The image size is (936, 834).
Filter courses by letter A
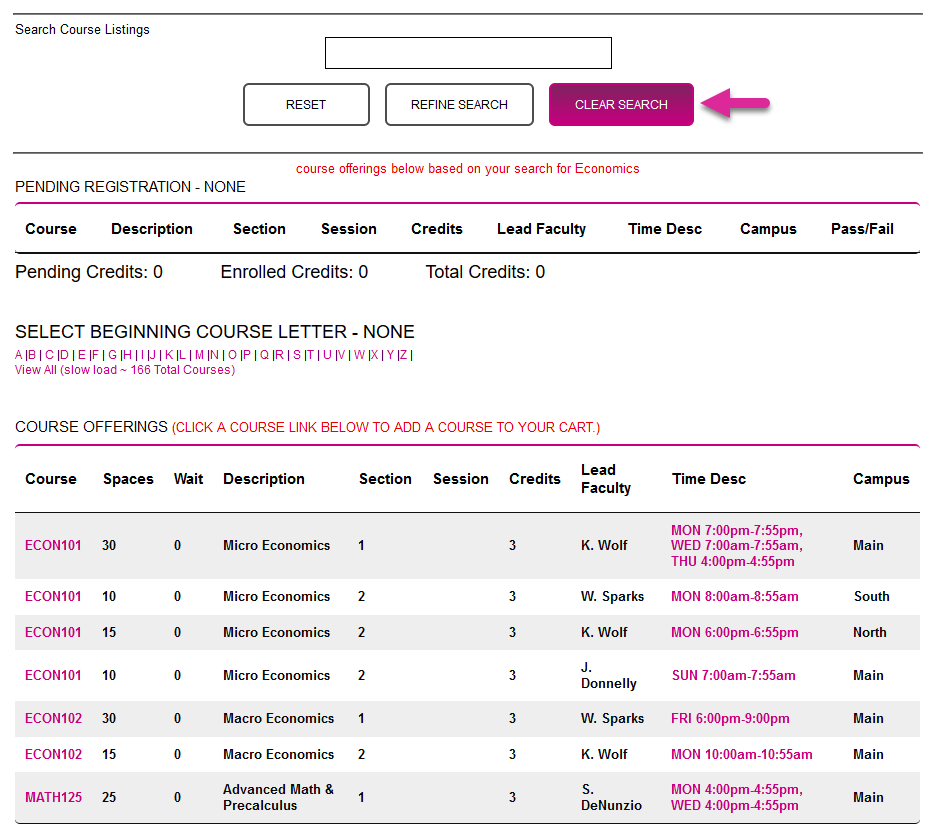pyautogui.click(x=19, y=355)
